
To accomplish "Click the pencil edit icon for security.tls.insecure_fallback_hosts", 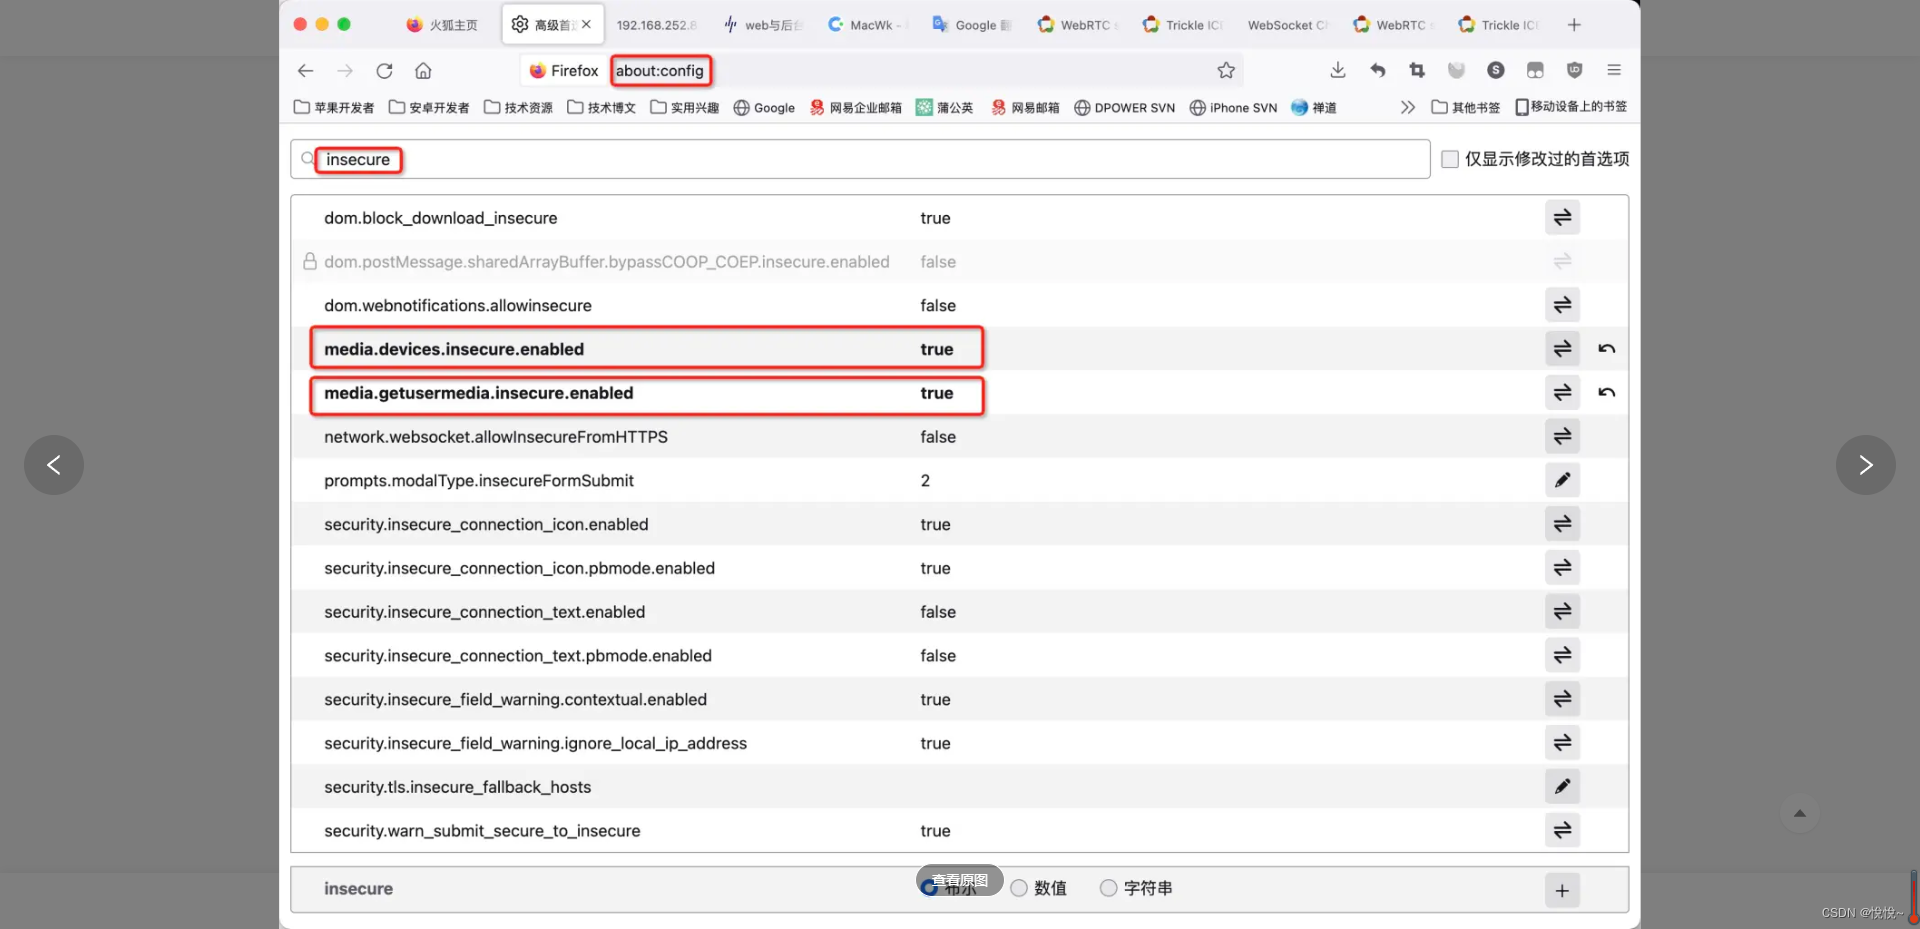I will click(1562, 787).
